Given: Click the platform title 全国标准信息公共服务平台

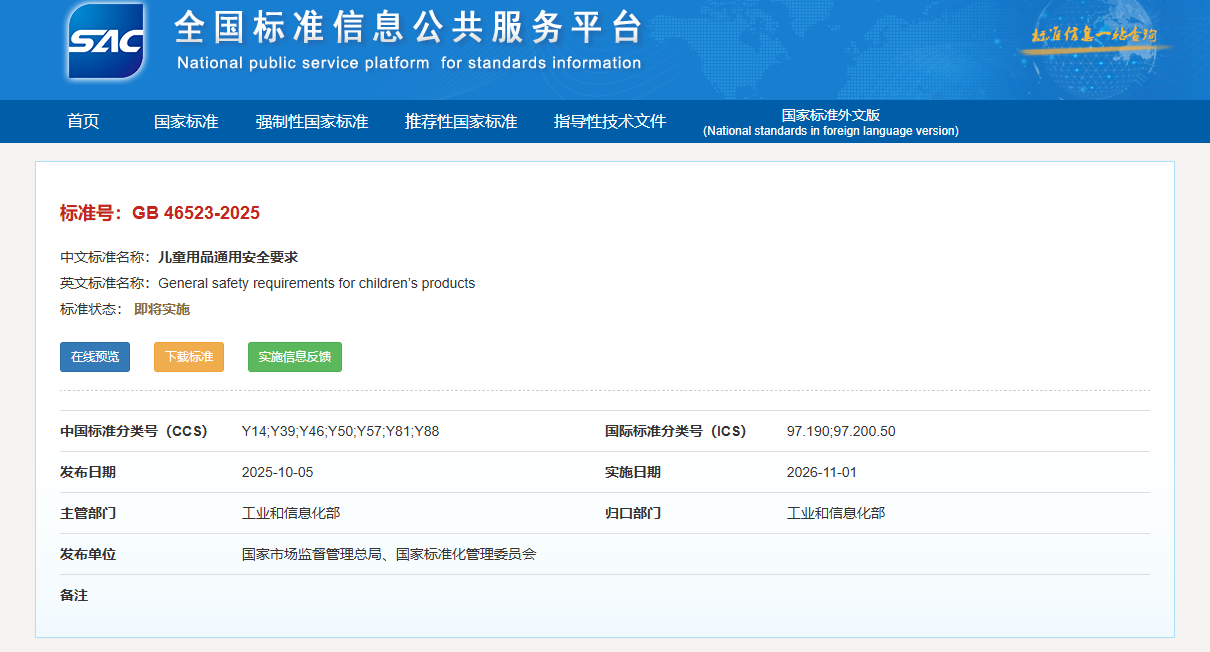Looking at the screenshot, I should click(x=408, y=27).
